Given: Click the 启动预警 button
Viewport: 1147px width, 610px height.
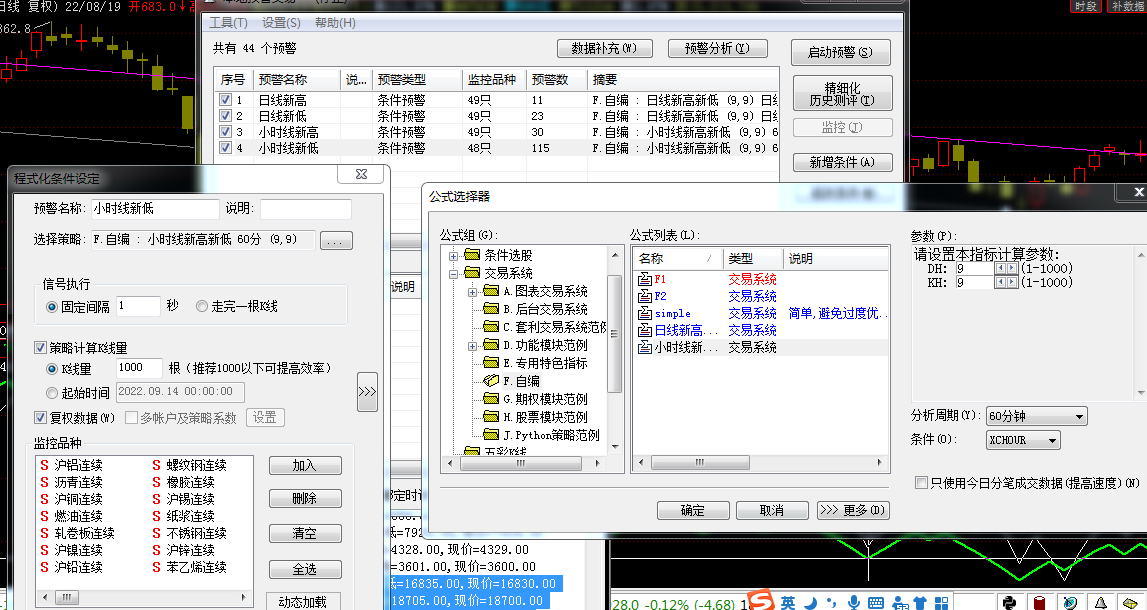Looking at the screenshot, I should tap(840, 52).
